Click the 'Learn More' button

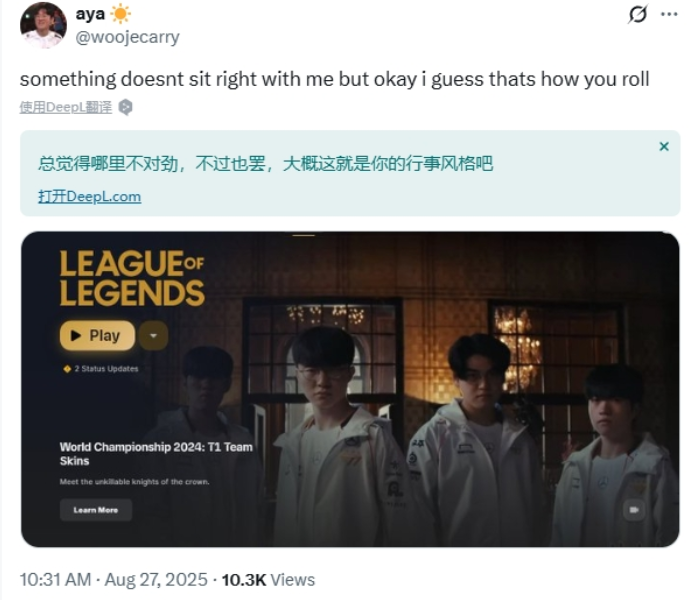[96, 510]
